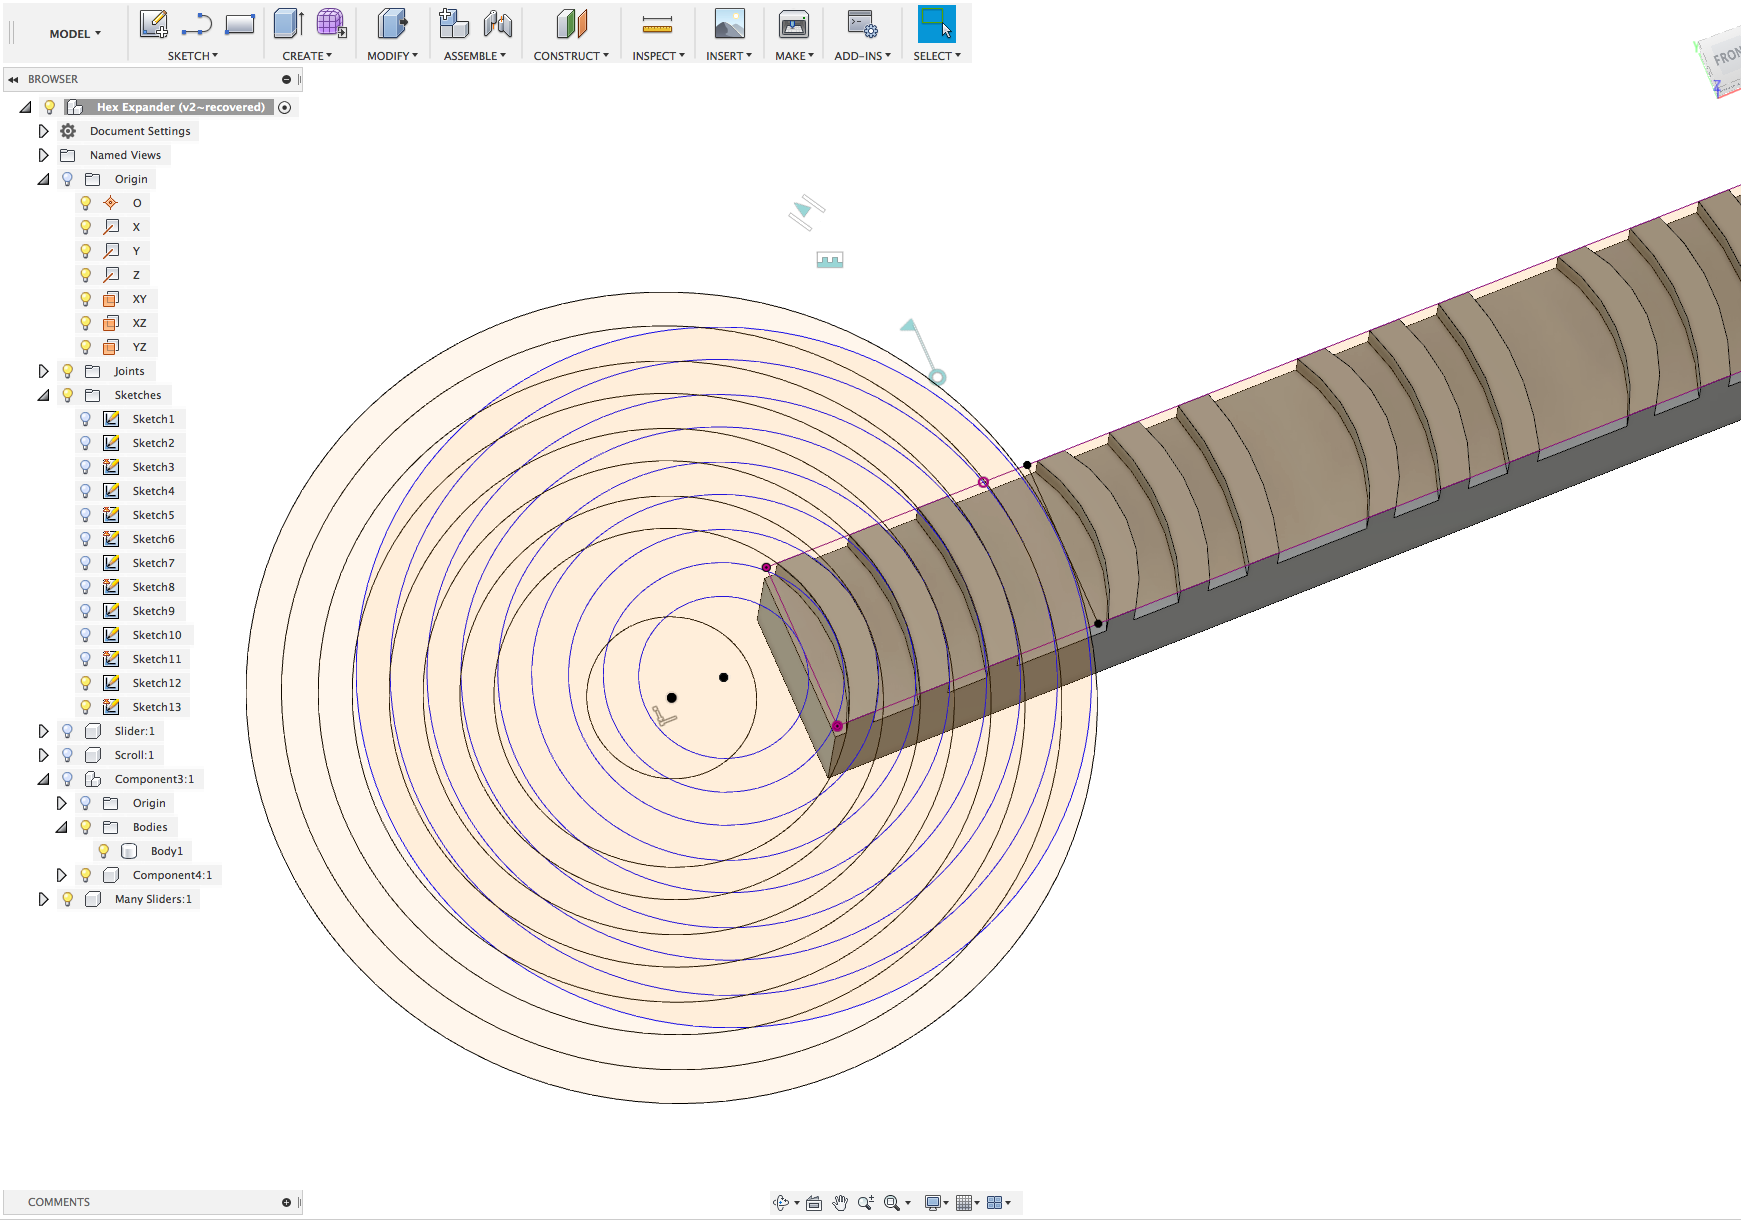
Task: Open the INSERT menu label
Action: point(729,56)
